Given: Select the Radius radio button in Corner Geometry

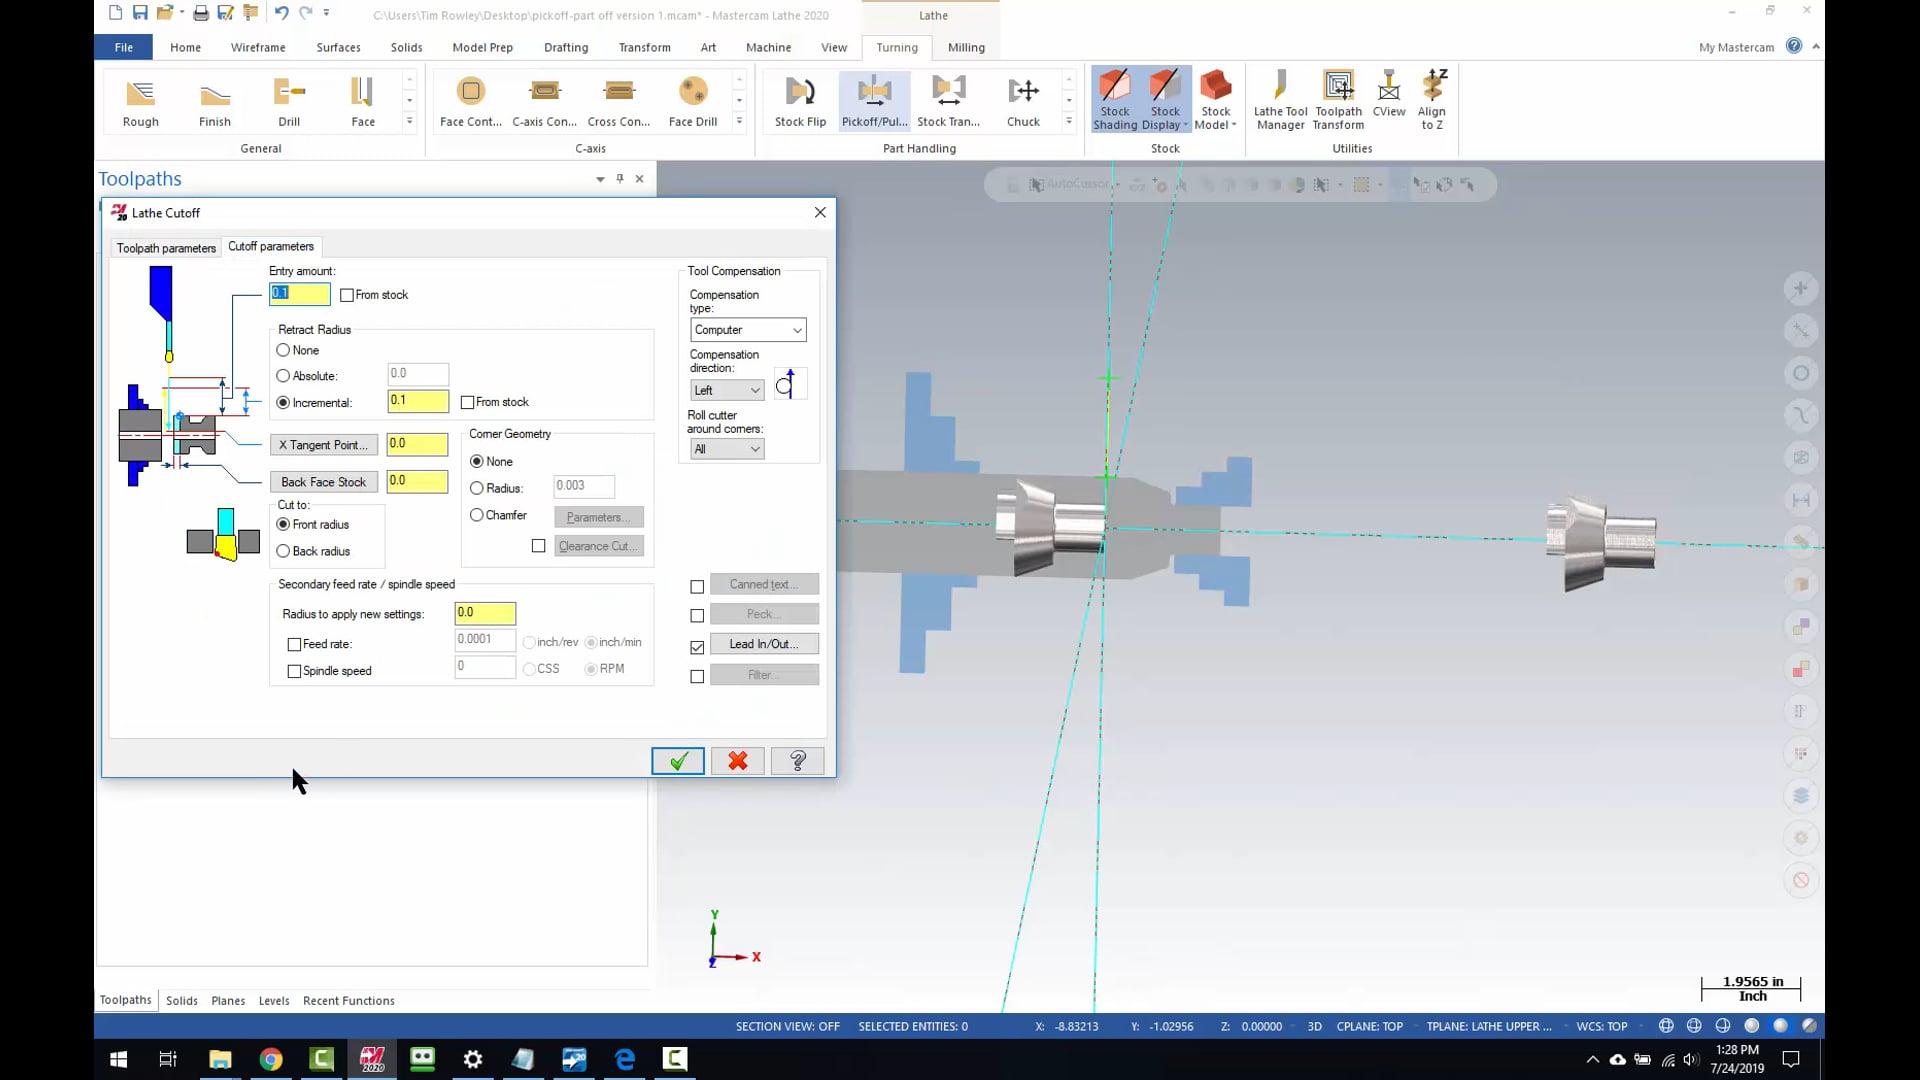Looking at the screenshot, I should coord(477,487).
